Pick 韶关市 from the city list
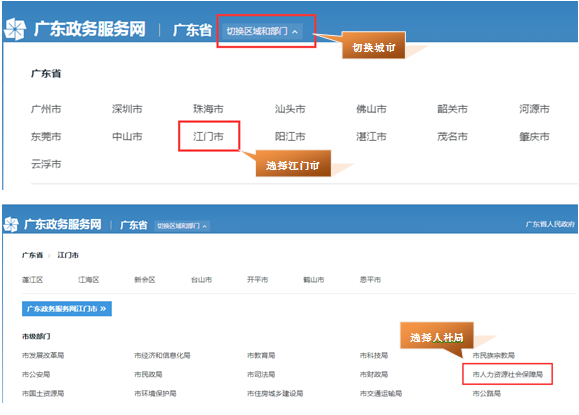This screenshot has height=415, width=579. pos(452,109)
